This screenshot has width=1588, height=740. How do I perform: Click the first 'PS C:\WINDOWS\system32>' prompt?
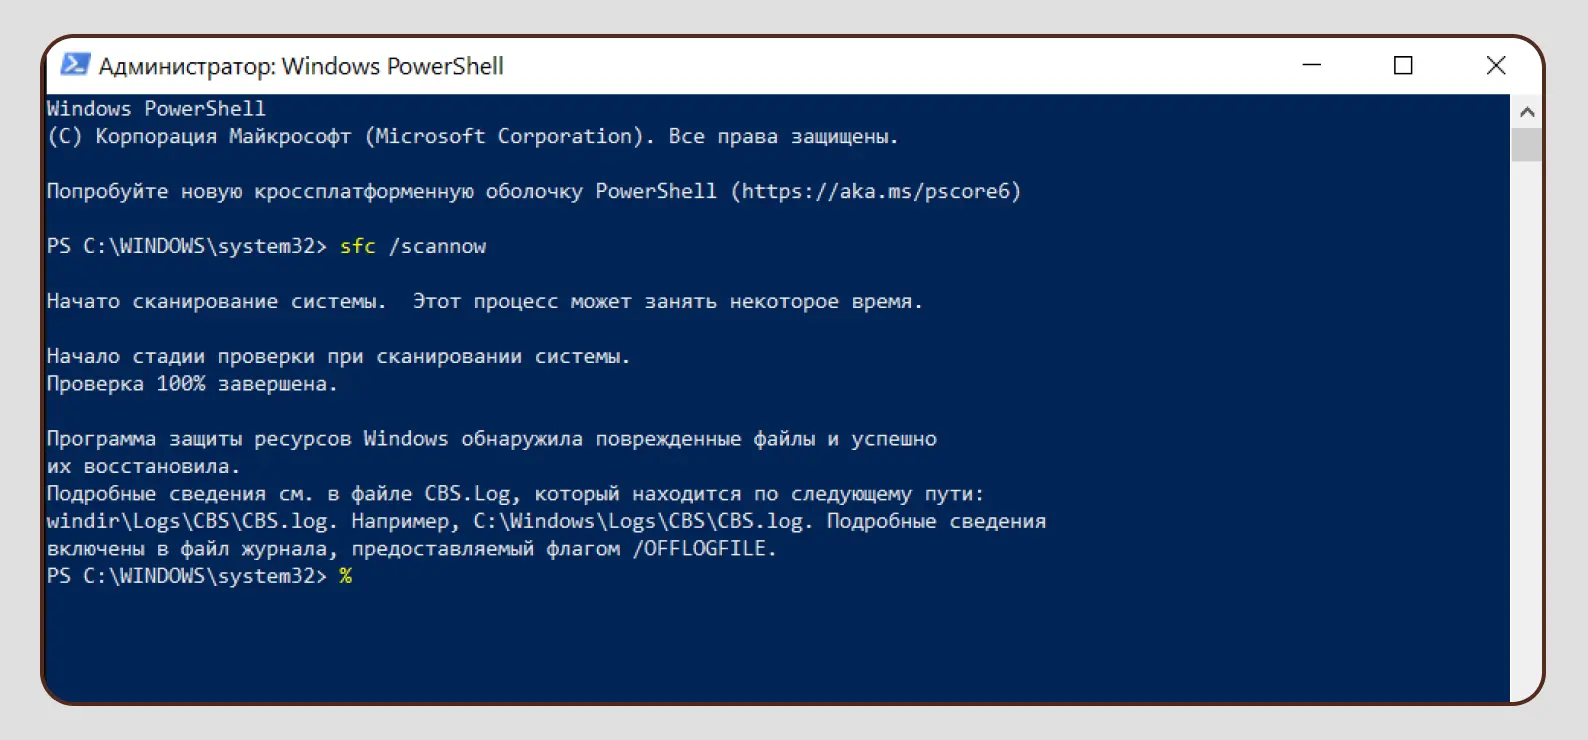[x=186, y=246]
